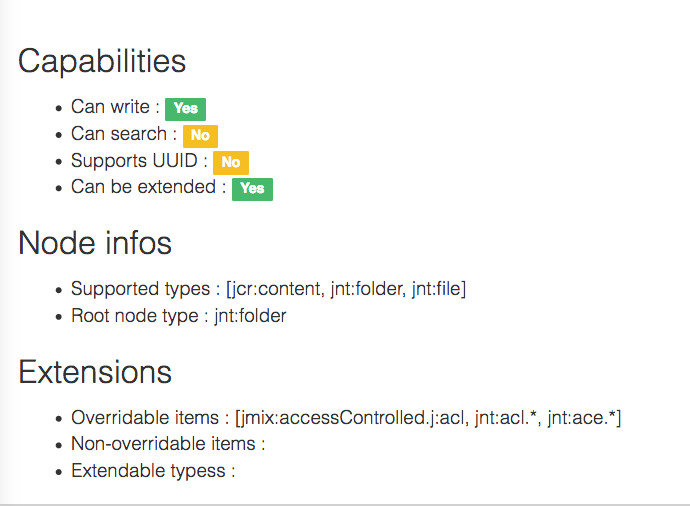Click the Capabilities heading
The image size is (690, 506).
click(x=102, y=61)
